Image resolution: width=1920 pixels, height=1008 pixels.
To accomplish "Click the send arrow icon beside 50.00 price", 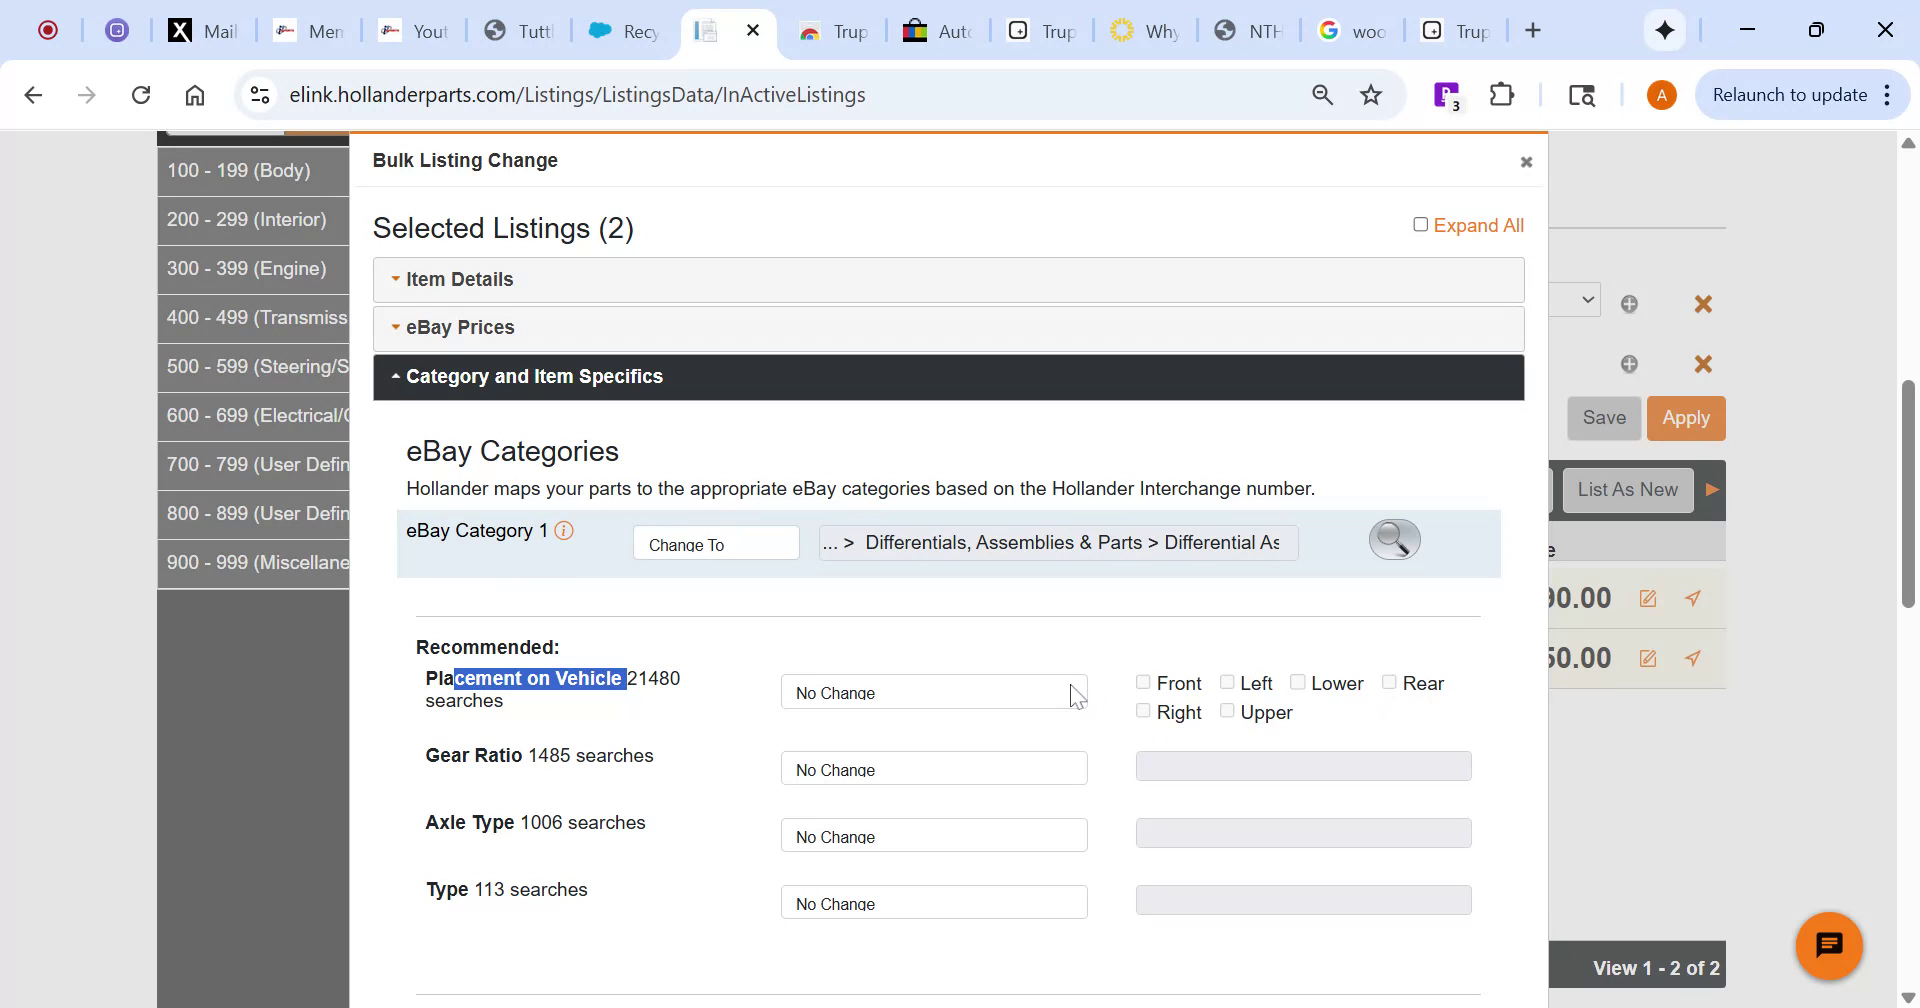I will [x=1692, y=658].
